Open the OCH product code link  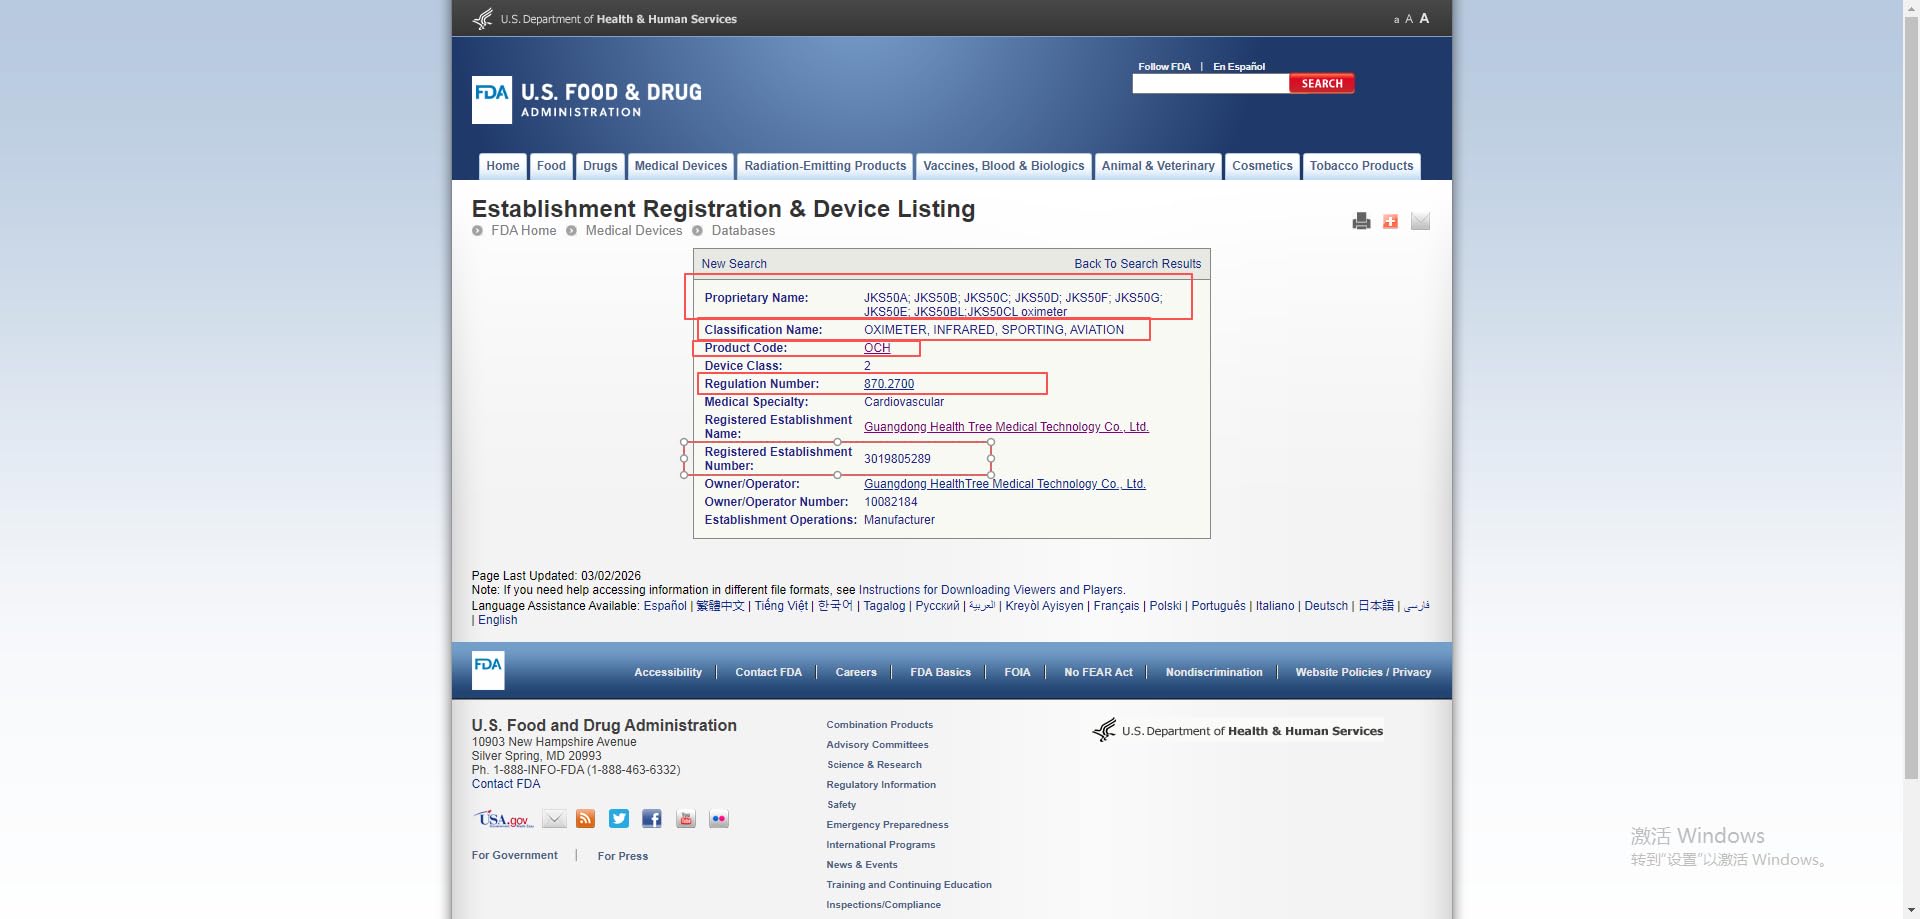pyautogui.click(x=877, y=348)
